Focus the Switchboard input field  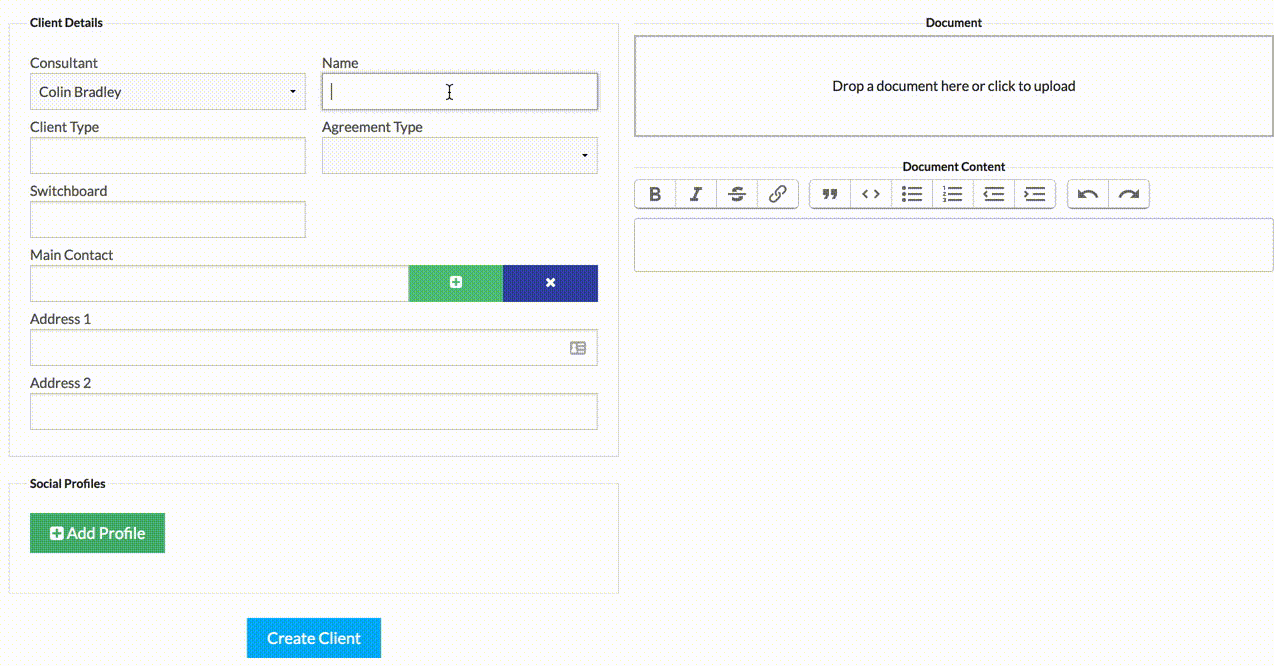click(168, 220)
